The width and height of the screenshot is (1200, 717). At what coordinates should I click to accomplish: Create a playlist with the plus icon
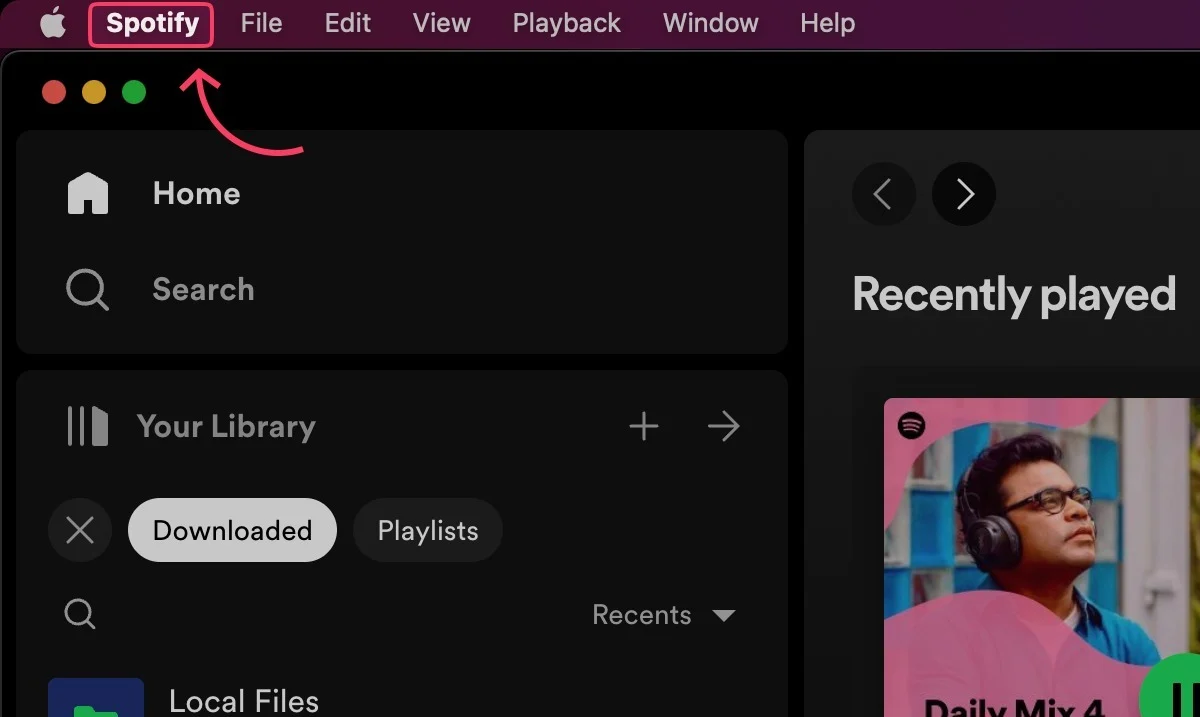[644, 427]
